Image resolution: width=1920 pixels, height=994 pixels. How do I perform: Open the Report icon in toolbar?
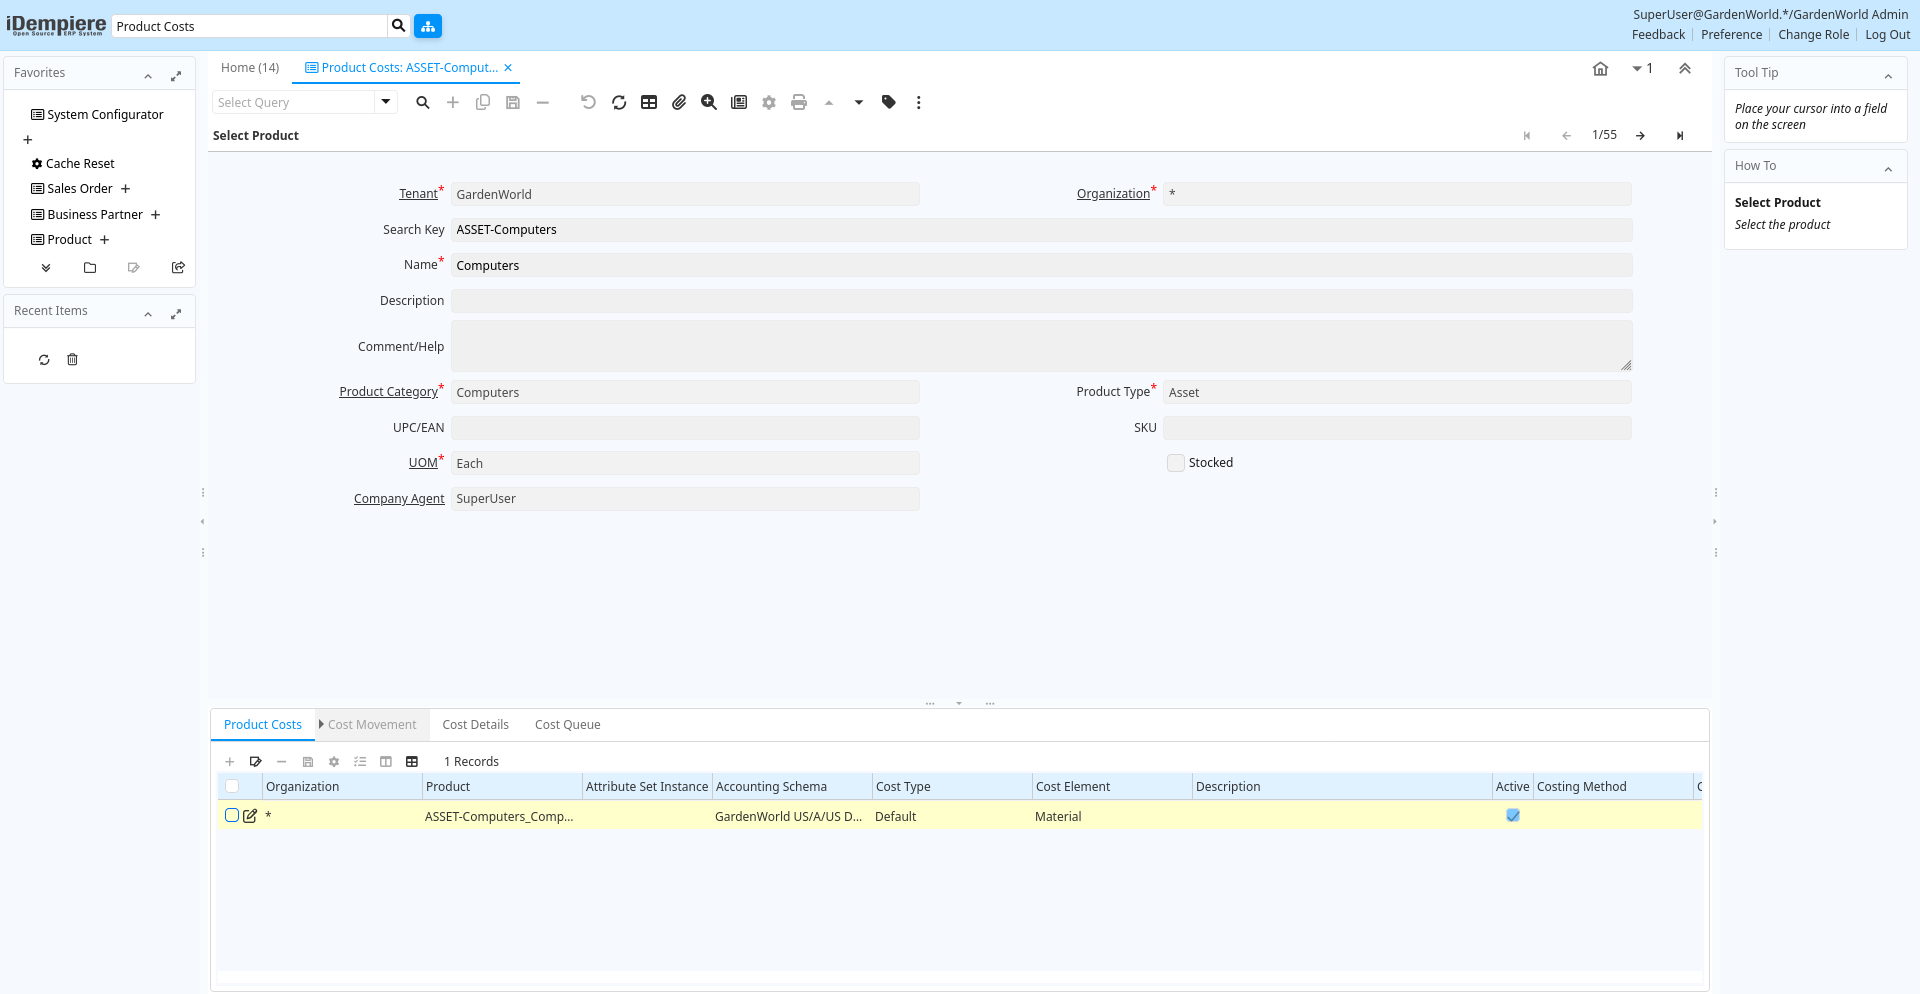click(x=739, y=102)
